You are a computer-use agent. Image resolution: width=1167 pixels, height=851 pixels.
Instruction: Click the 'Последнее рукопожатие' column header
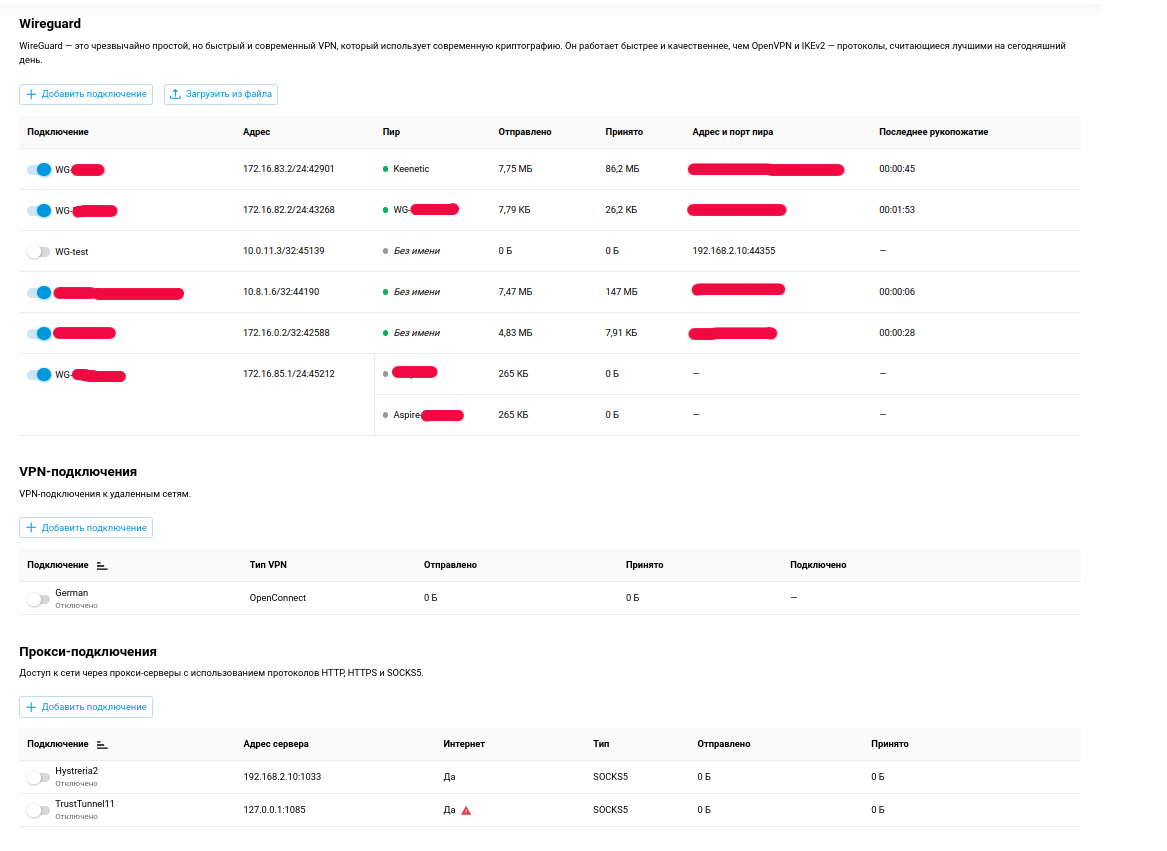pyautogui.click(x=933, y=132)
